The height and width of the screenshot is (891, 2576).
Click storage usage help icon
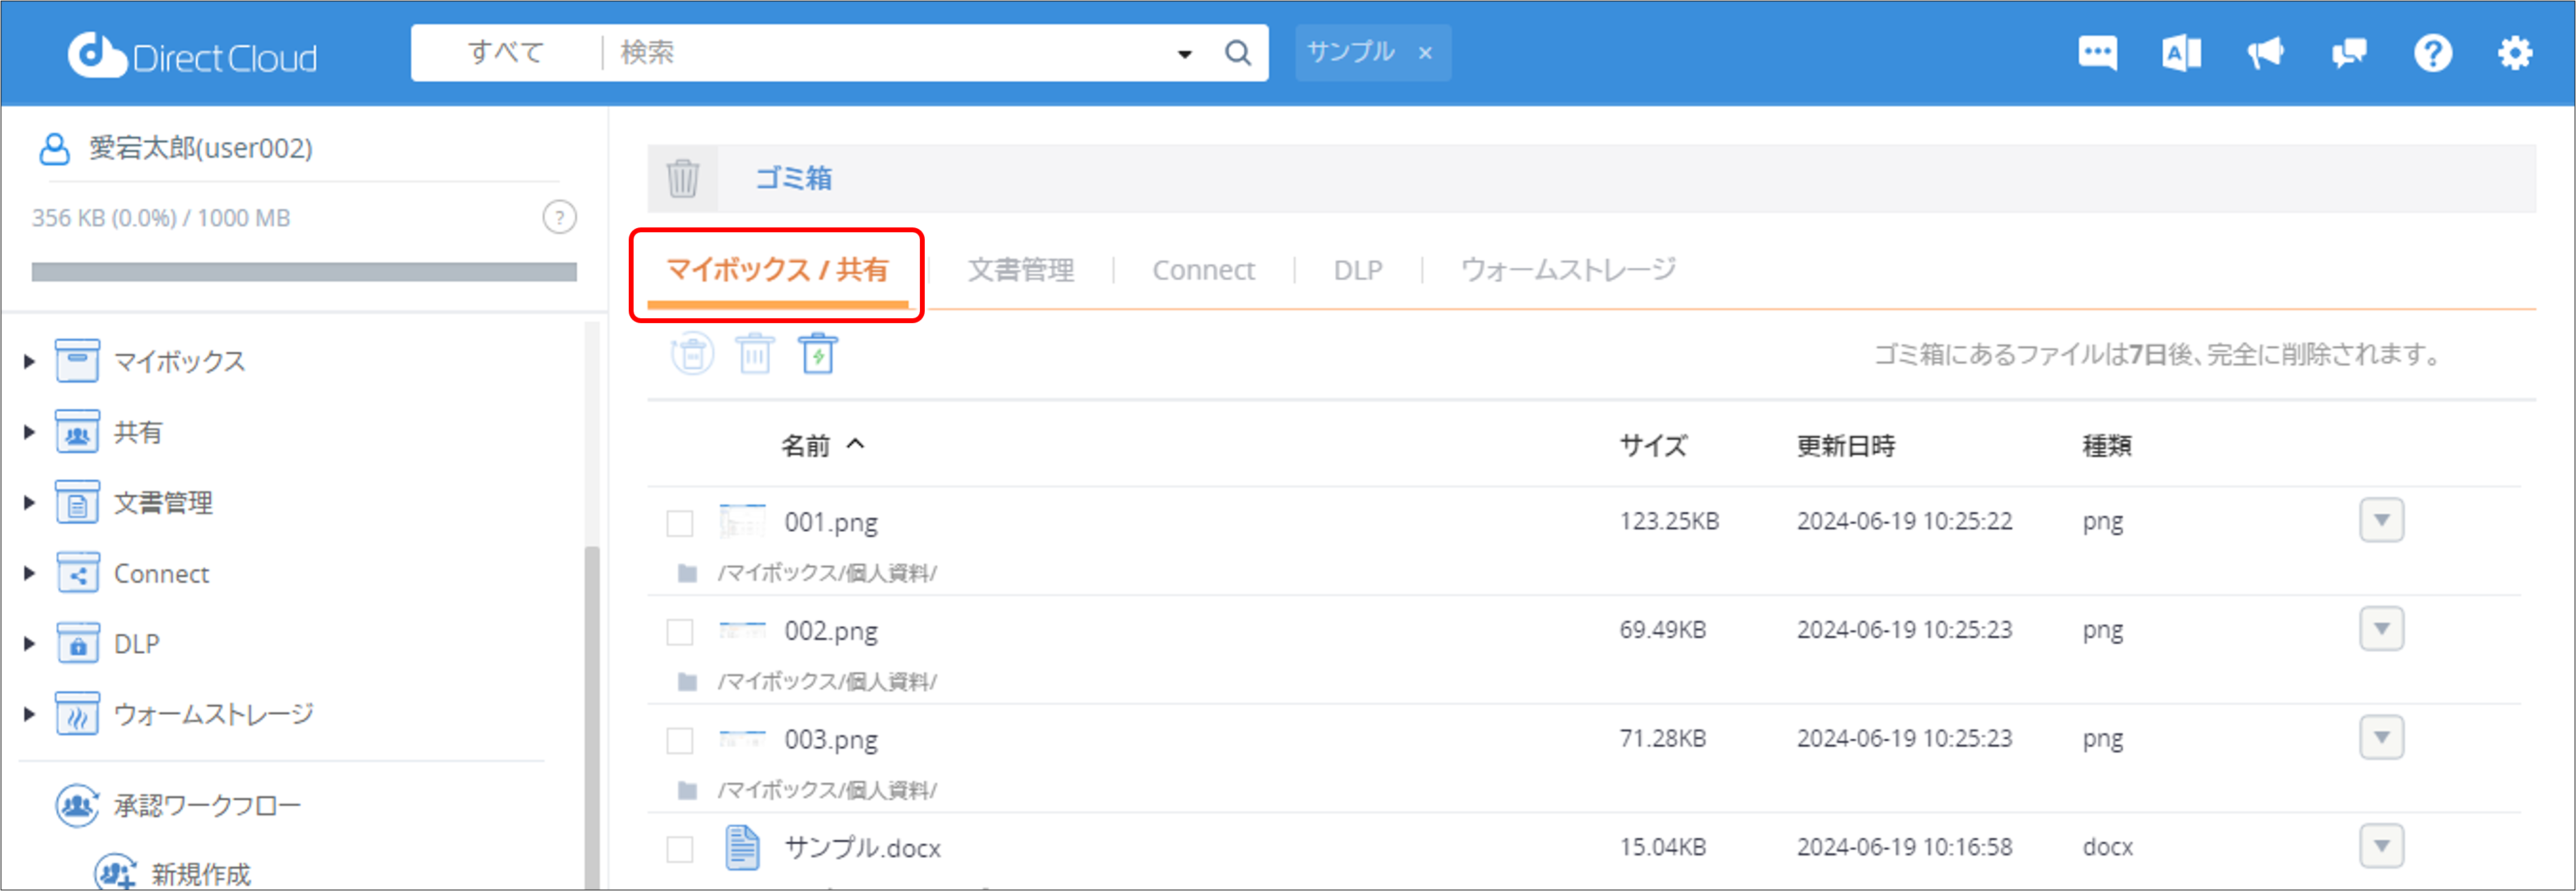click(559, 218)
